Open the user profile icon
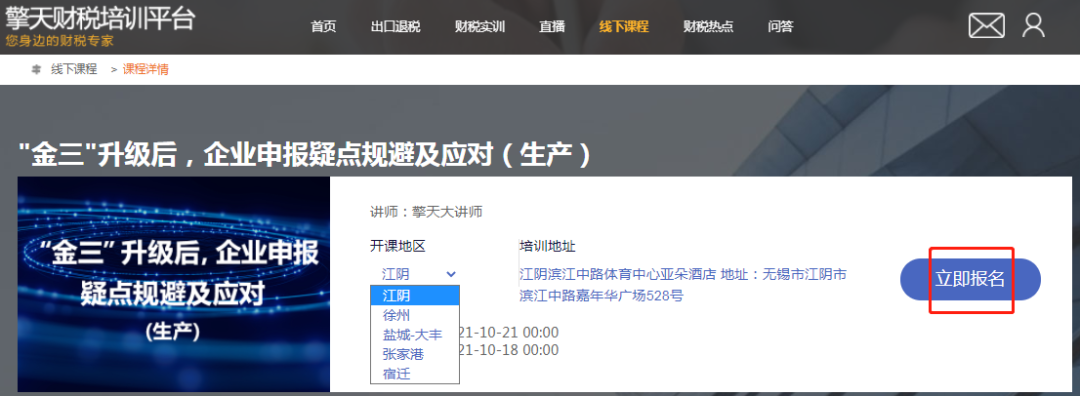Image resolution: width=1080 pixels, height=396 pixels. click(1033, 25)
